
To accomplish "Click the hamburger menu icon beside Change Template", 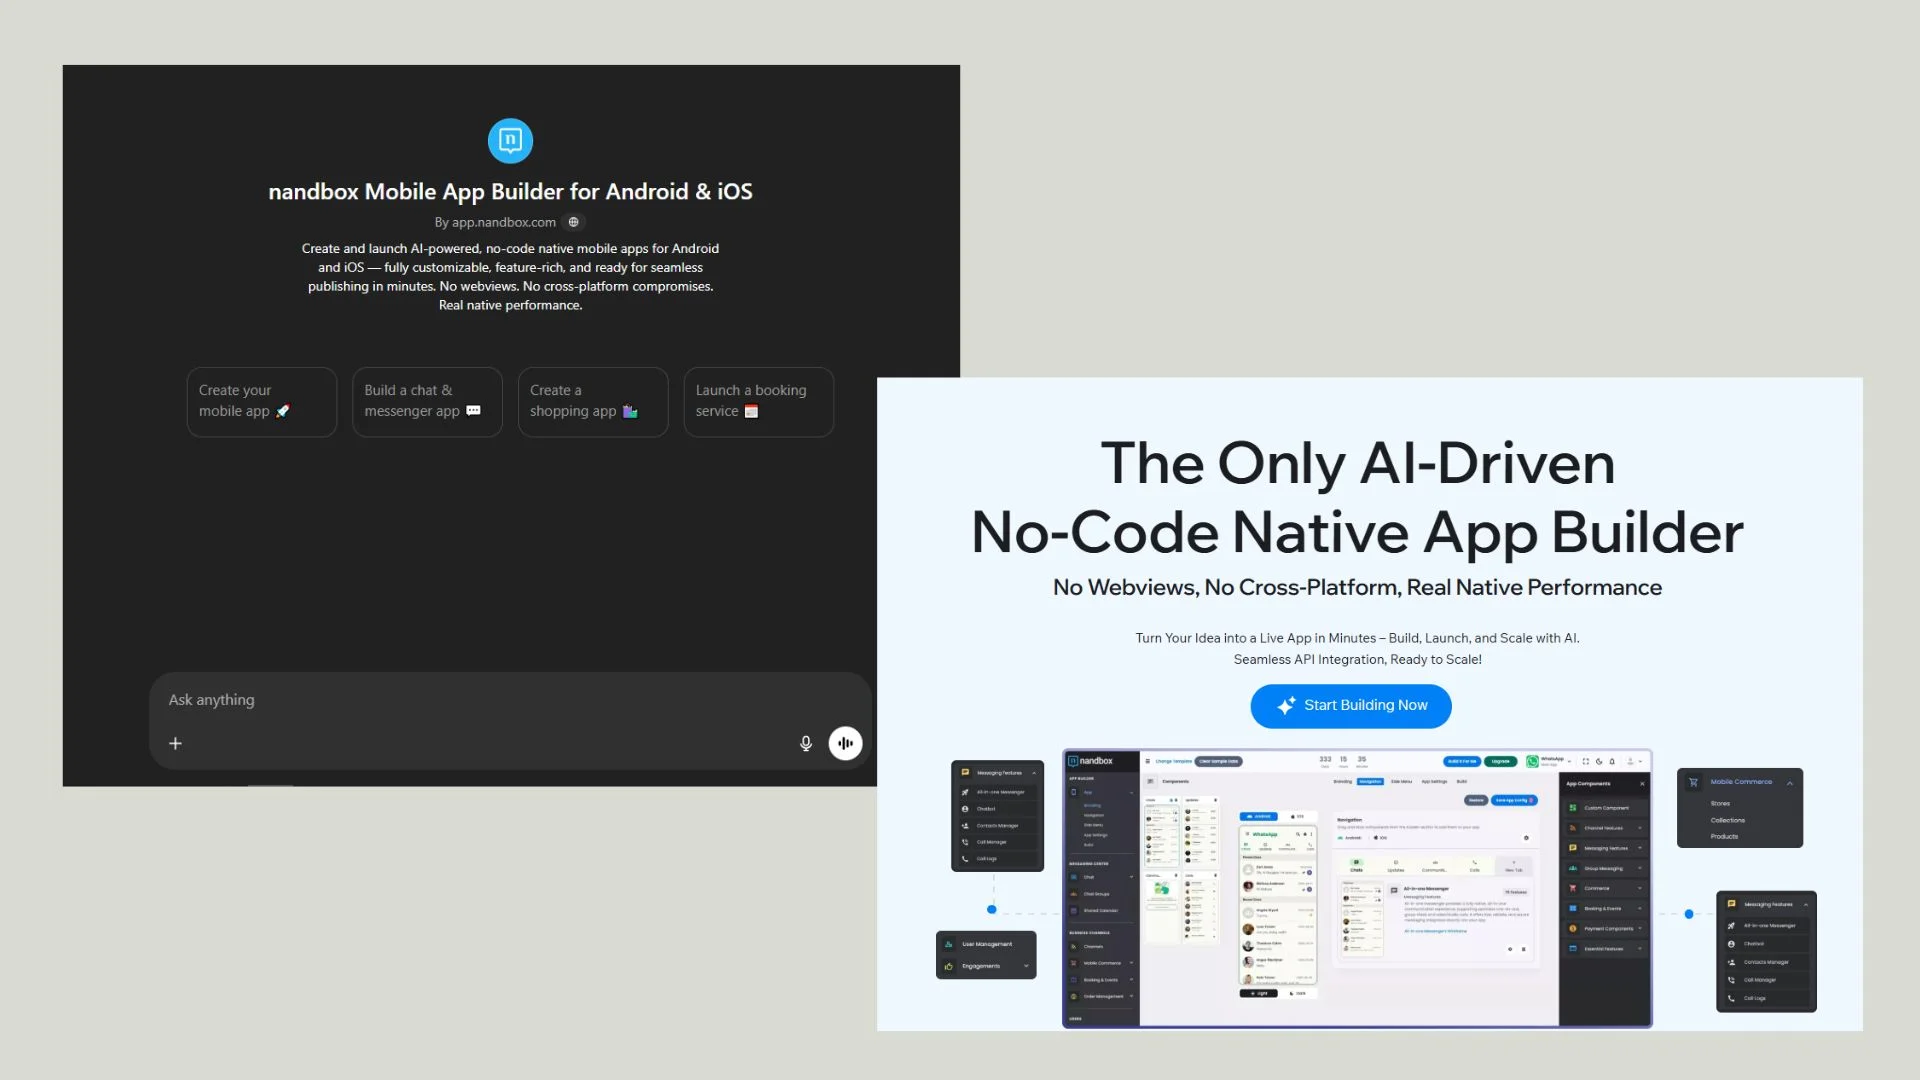I will point(1148,761).
